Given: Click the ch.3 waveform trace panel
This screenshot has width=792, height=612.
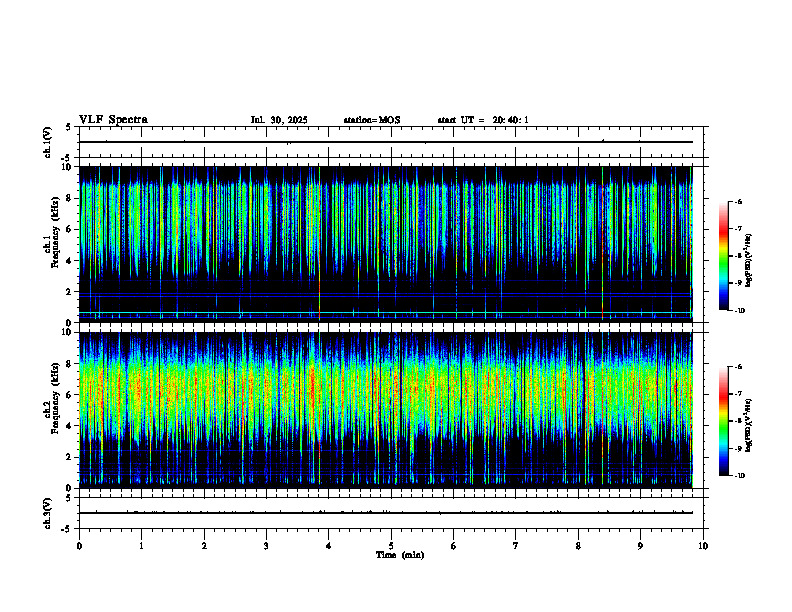Looking at the screenshot, I should pos(391,513).
